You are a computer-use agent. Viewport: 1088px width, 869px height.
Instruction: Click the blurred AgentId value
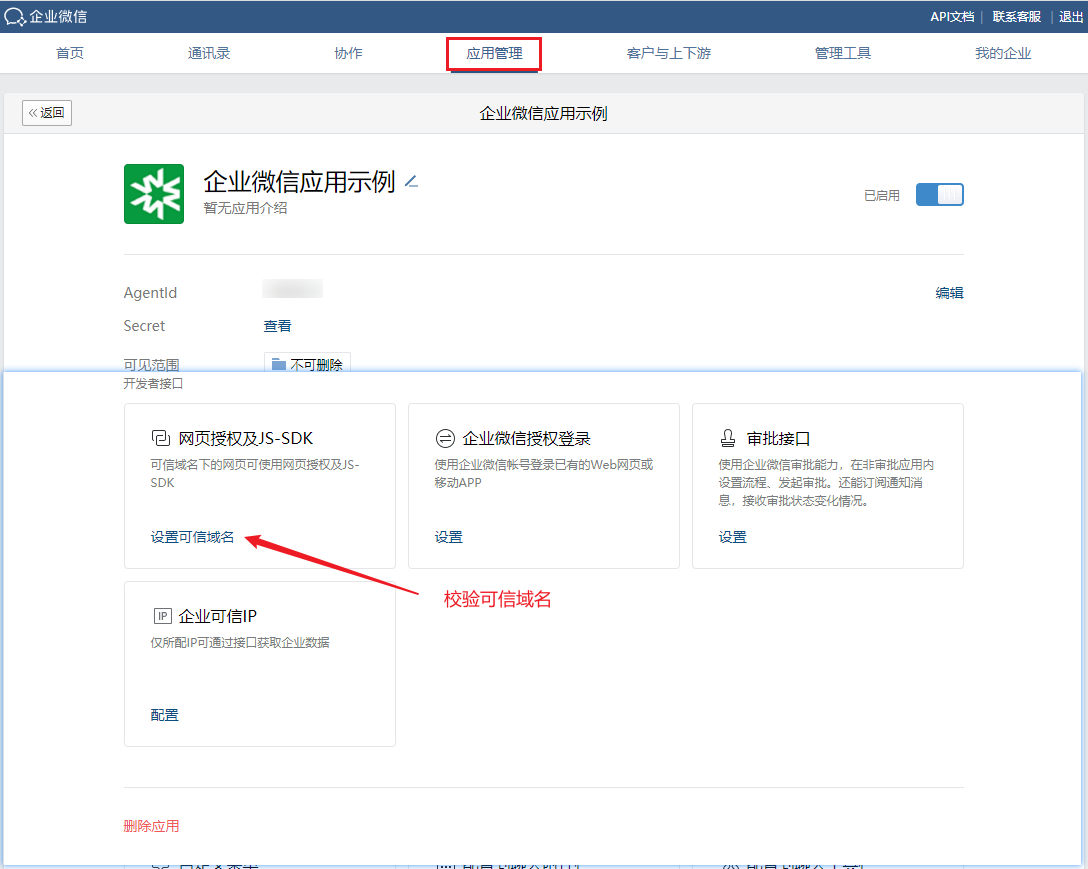coord(292,289)
